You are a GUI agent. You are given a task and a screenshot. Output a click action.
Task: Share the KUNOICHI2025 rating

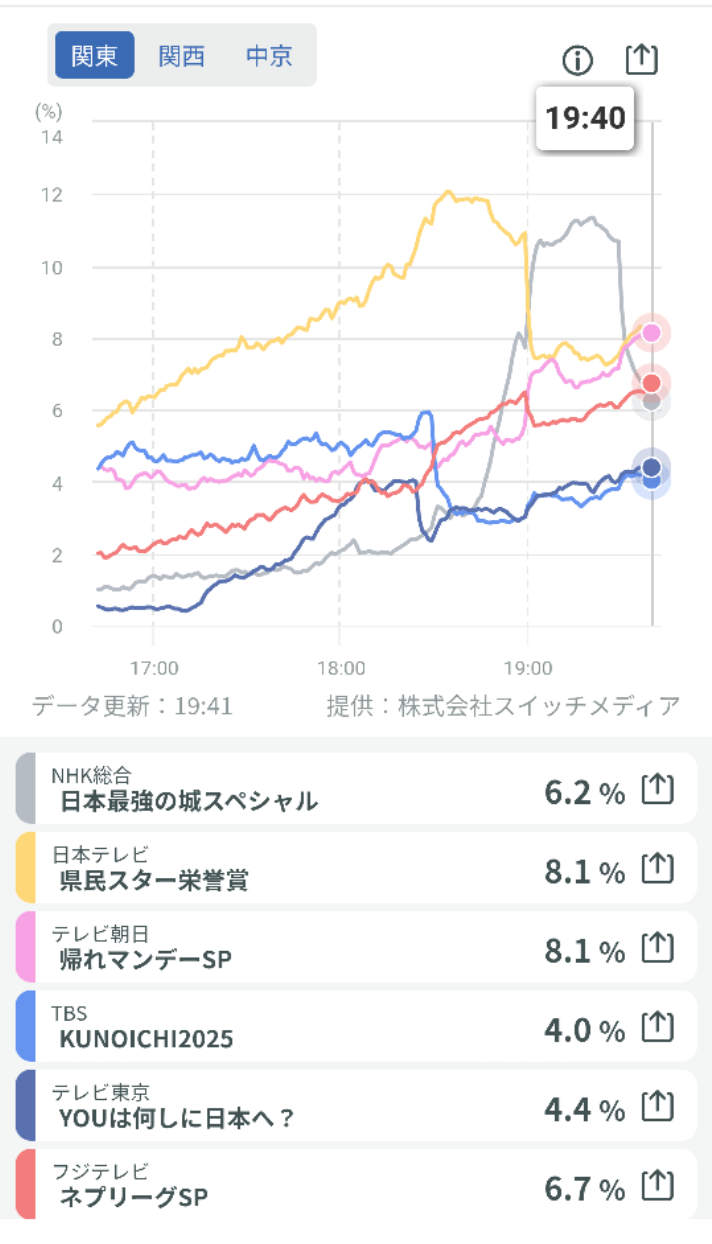657,1027
